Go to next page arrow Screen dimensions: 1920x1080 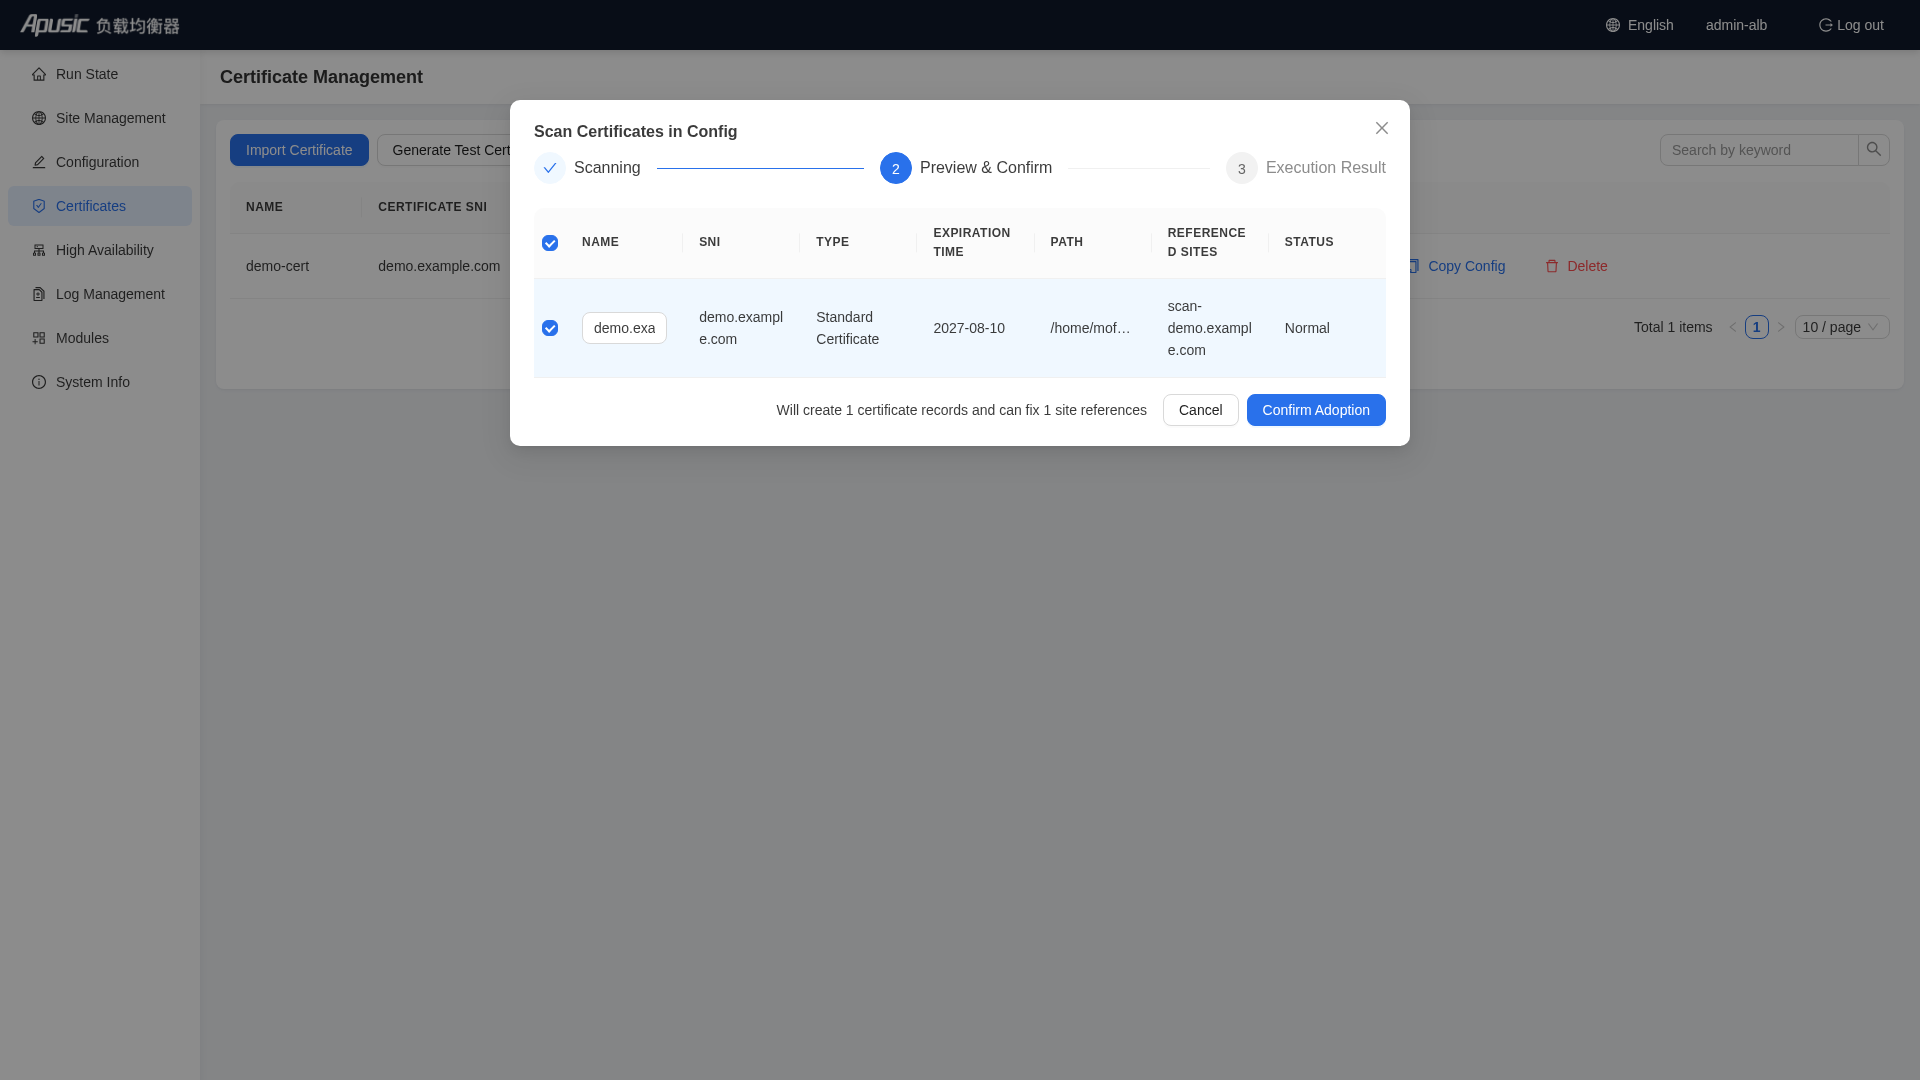coord(1781,327)
